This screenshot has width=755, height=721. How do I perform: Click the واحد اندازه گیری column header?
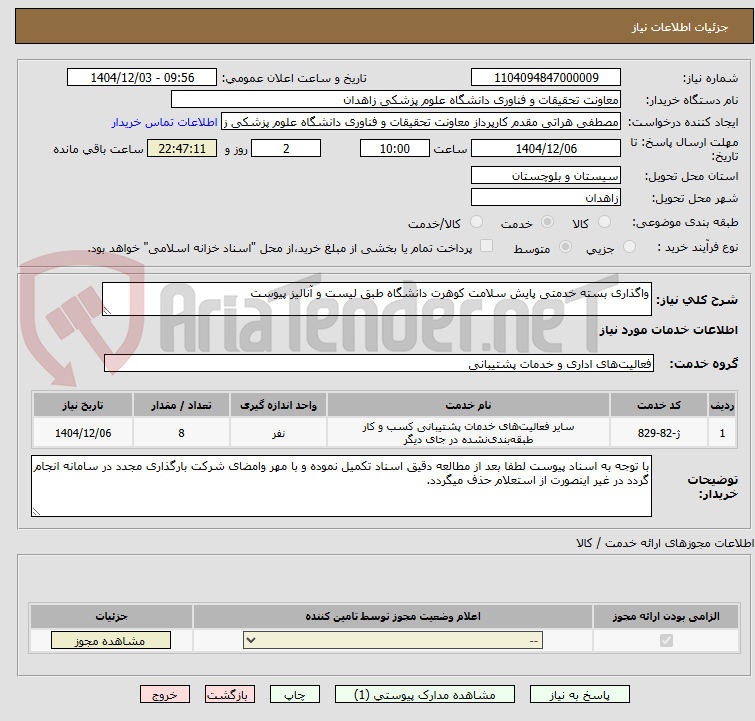point(278,405)
